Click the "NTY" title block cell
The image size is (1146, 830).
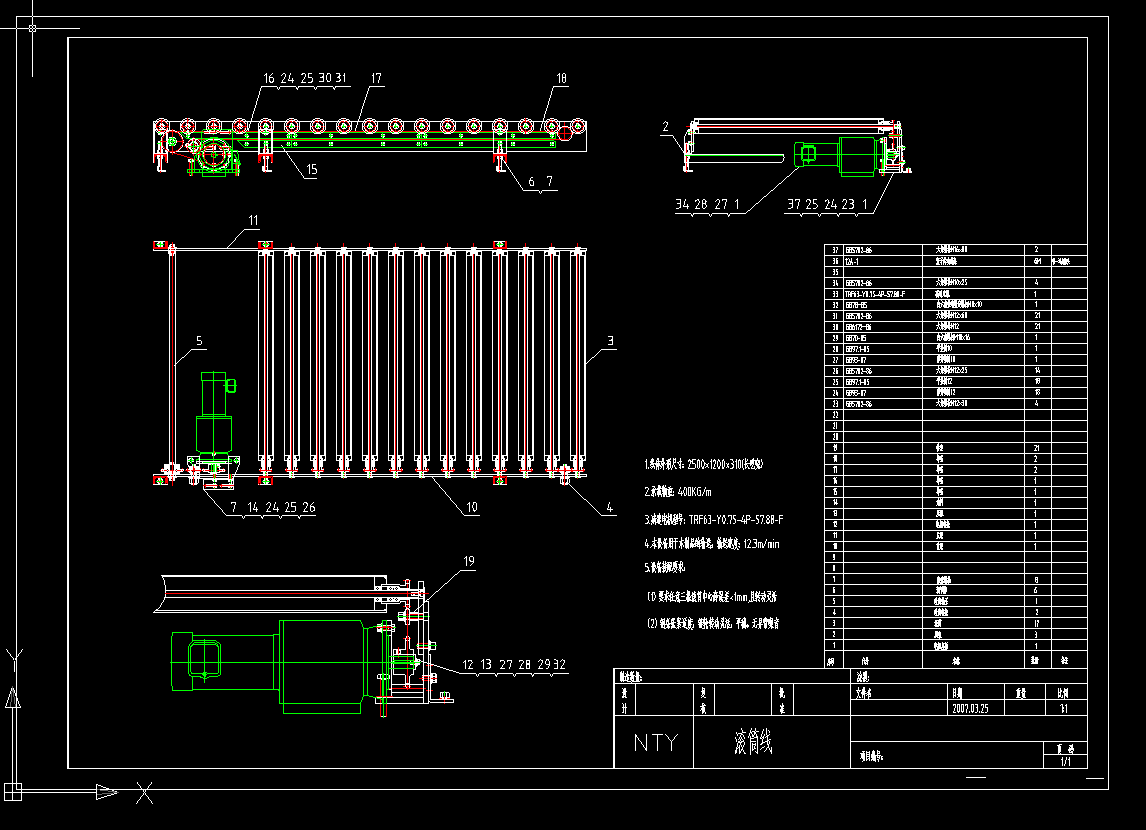click(654, 742)
